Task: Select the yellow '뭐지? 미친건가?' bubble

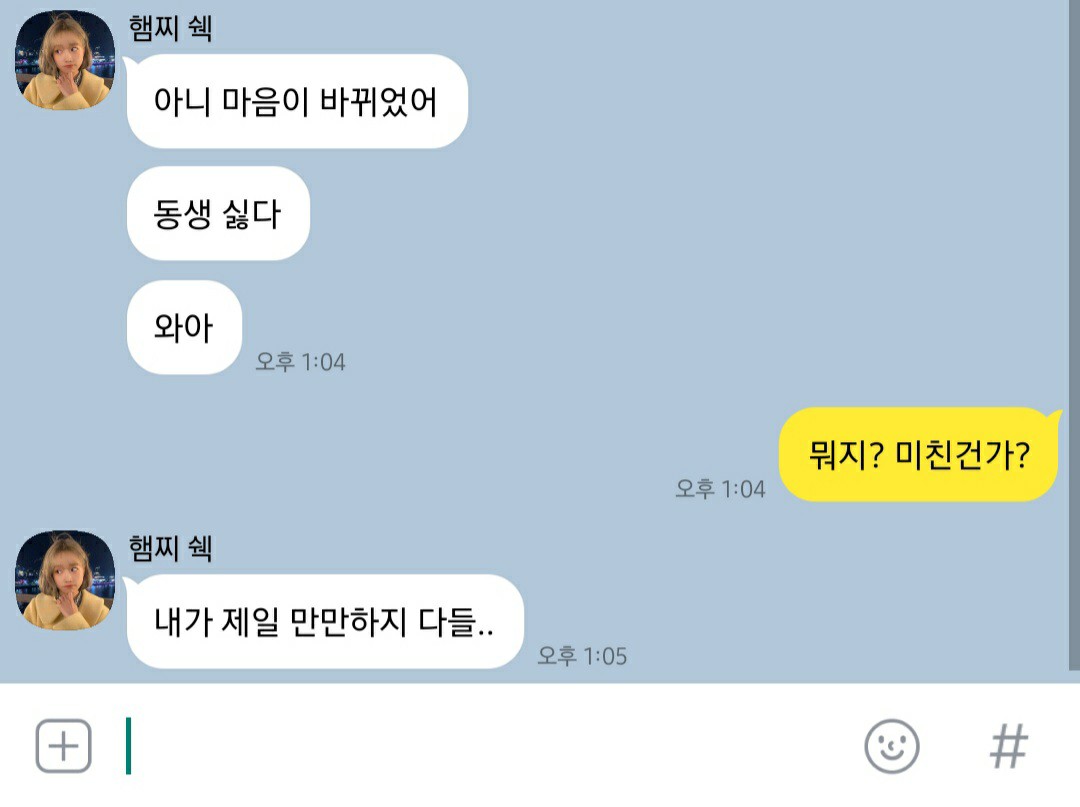Action: click(x=919, y=454)
